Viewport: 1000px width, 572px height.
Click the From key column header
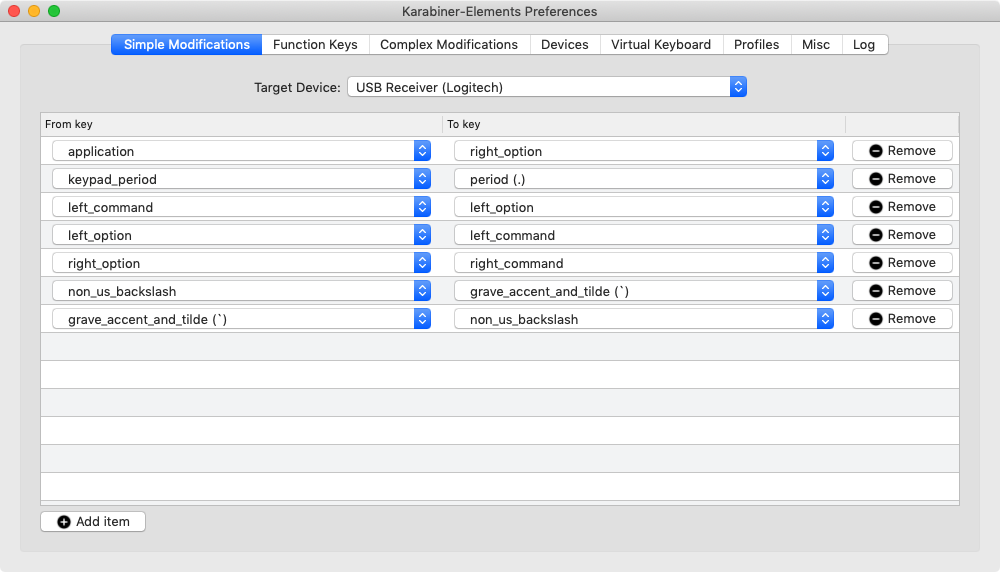[240, 124]
